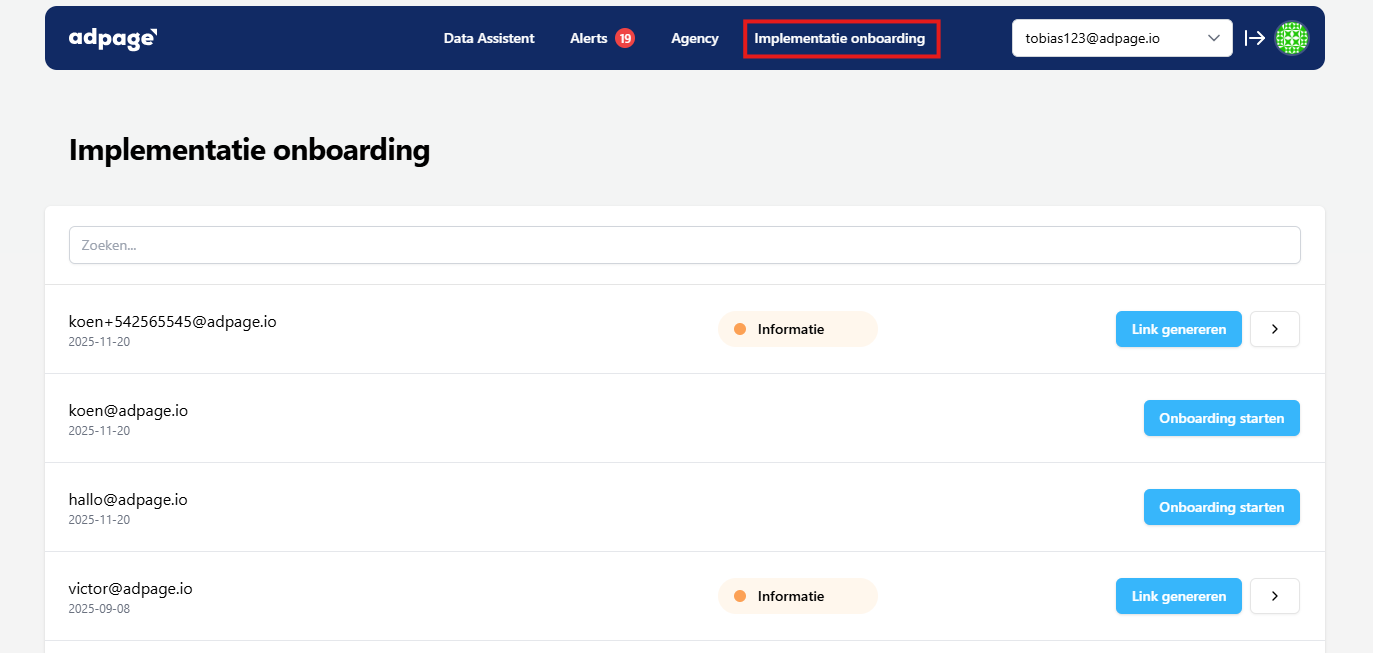
Task: Expand the tobias123@adpage.io account dropdown
Action: 1121,38
